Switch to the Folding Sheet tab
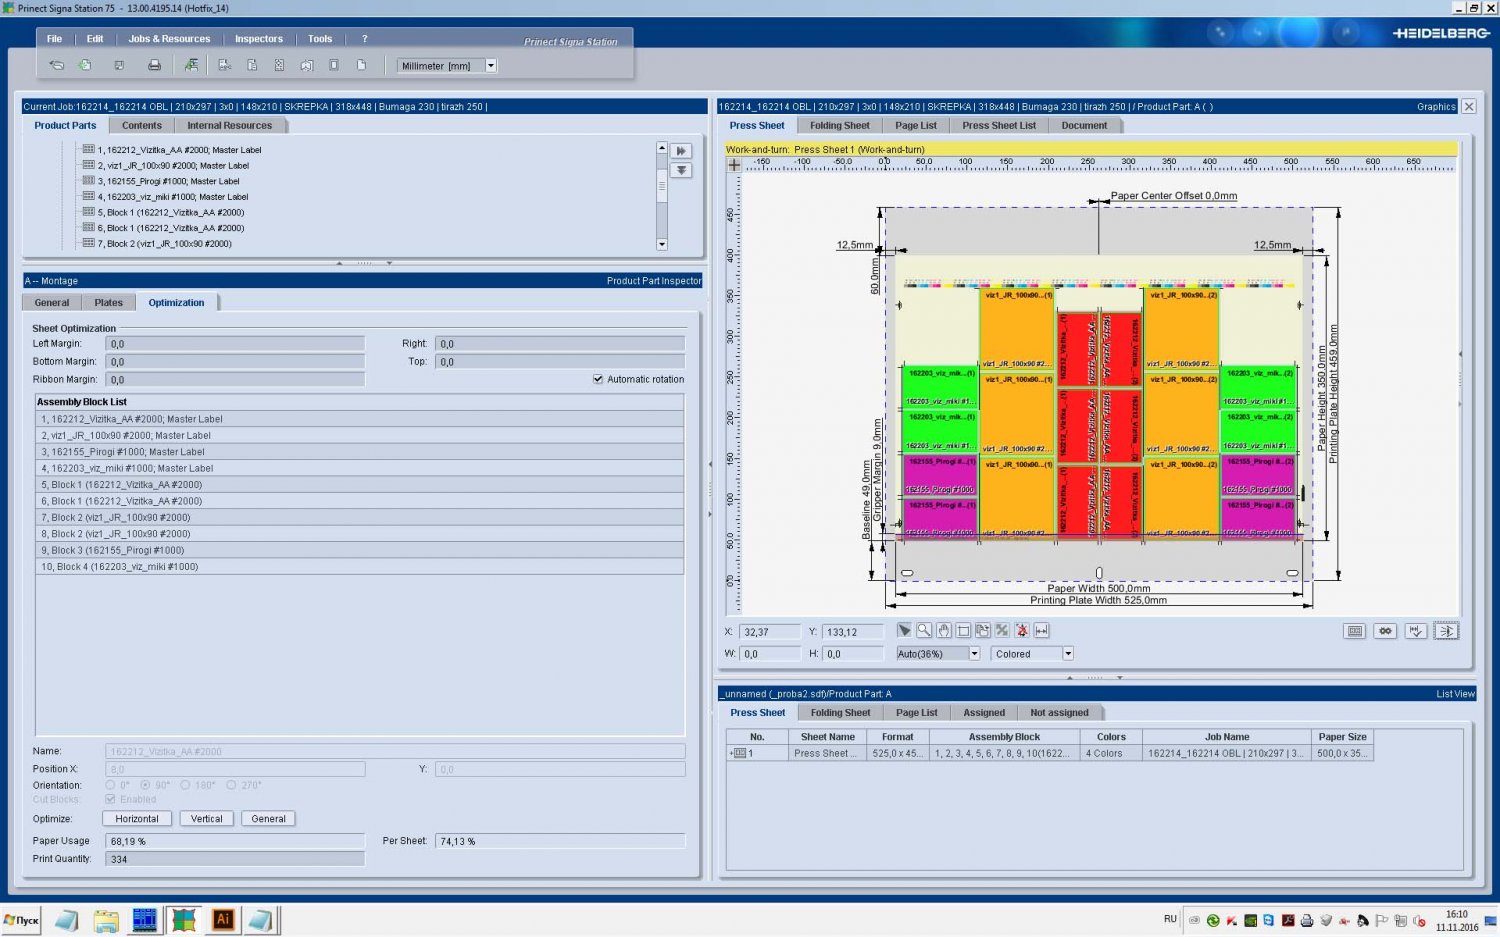Viewport: 1500px width, 937px height. coord(839,126)
